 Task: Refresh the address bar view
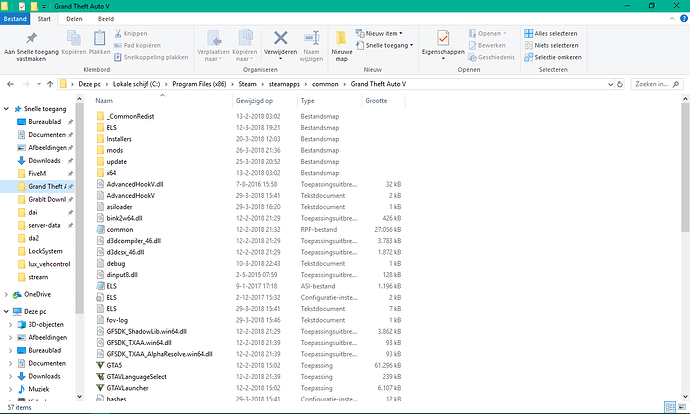pos(620,84)
